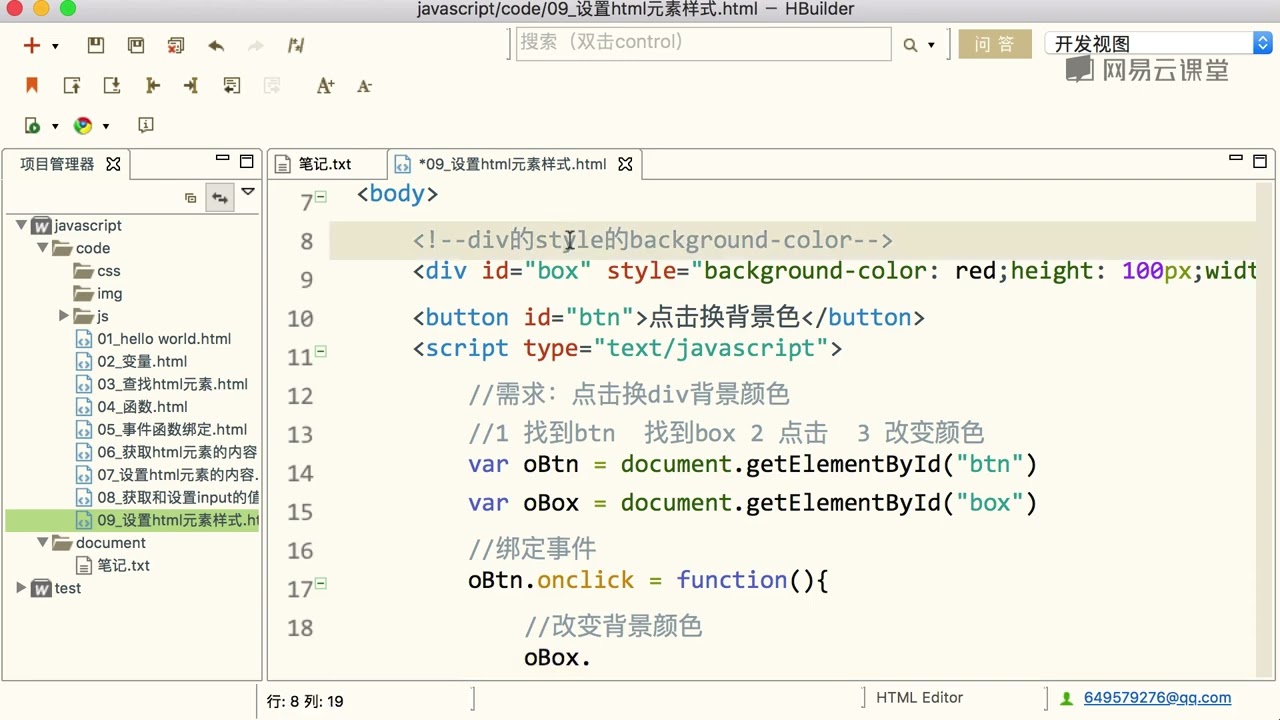The image size is (1280, 720).
Task: Maximize the editor area
Action: tap(1260, 160)
